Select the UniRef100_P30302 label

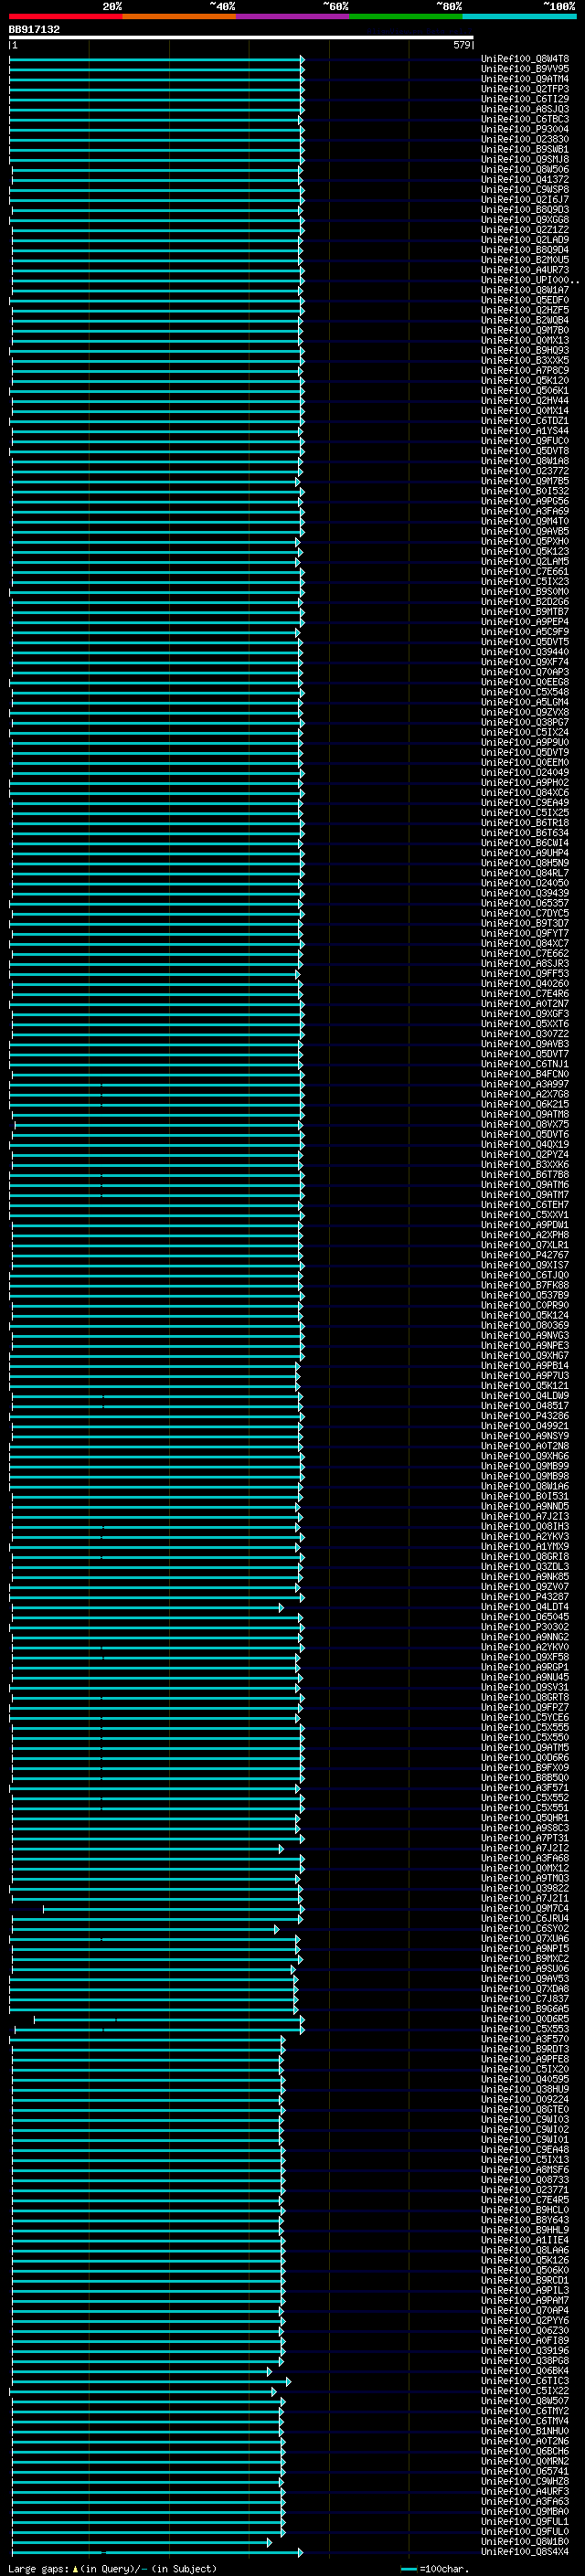(x=525, y=1627)
